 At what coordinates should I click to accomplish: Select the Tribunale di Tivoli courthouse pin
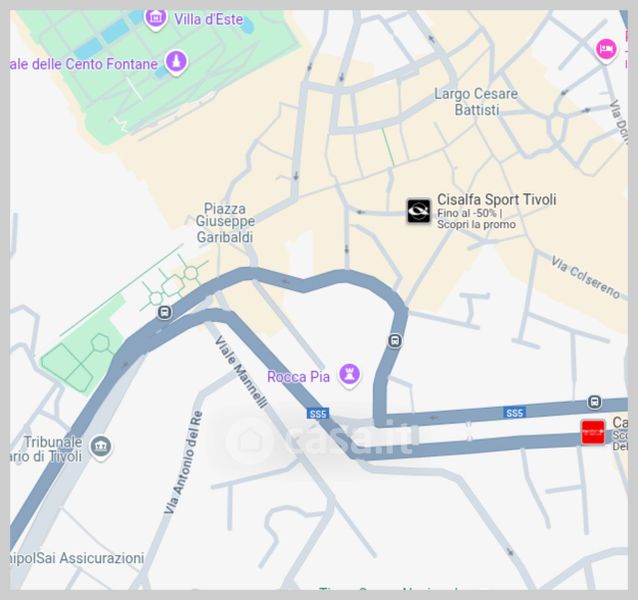[x=101, y=447]
